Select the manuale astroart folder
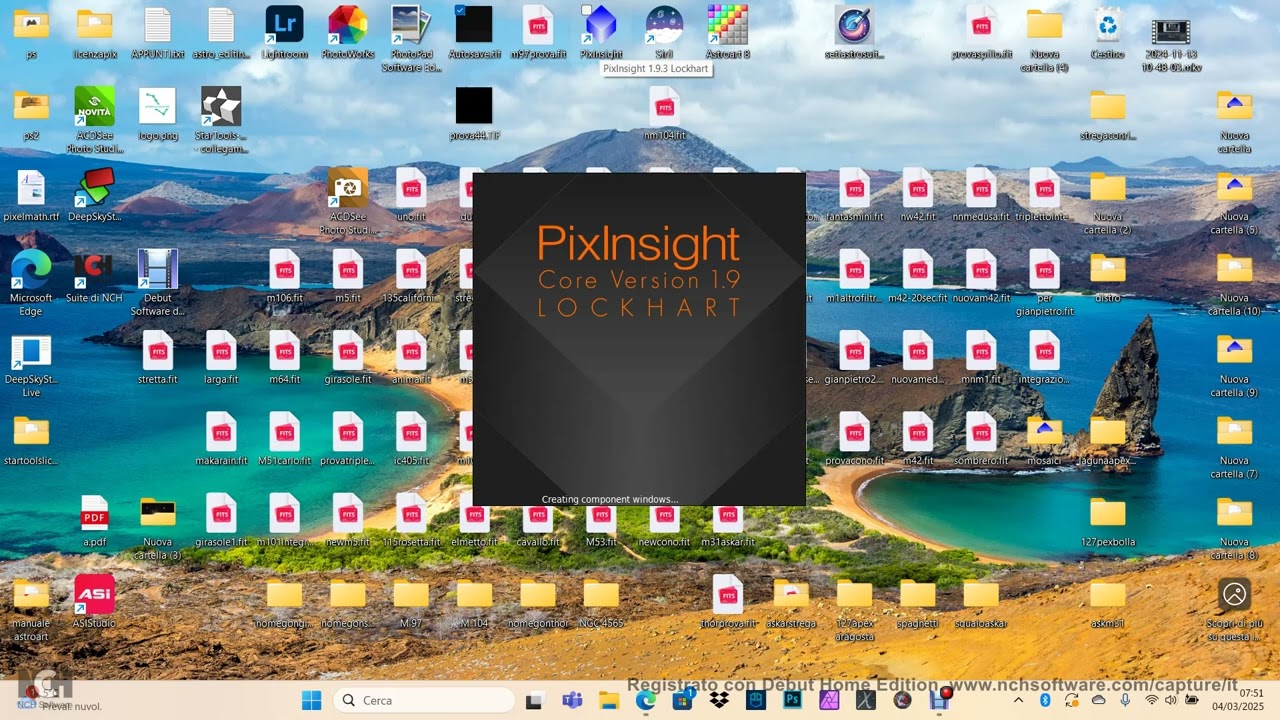 tap(31, 594)
